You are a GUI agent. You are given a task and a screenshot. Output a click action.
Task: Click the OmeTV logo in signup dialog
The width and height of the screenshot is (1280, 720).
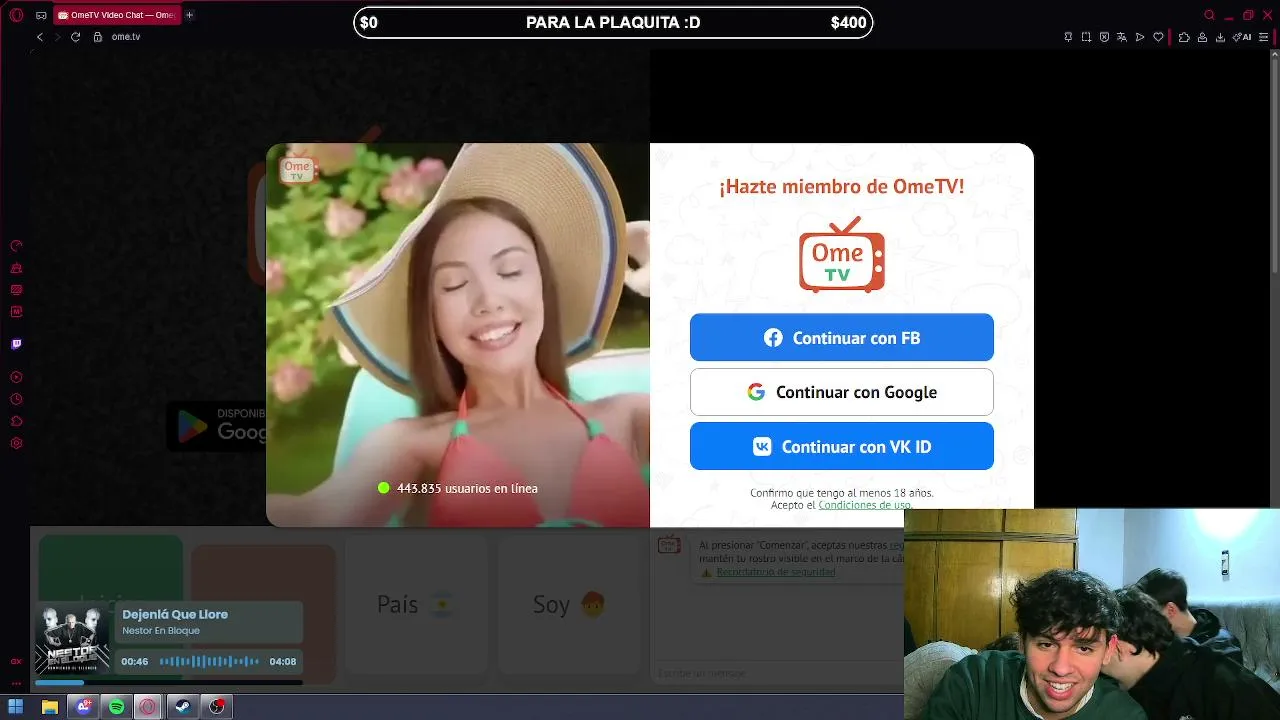842,255
